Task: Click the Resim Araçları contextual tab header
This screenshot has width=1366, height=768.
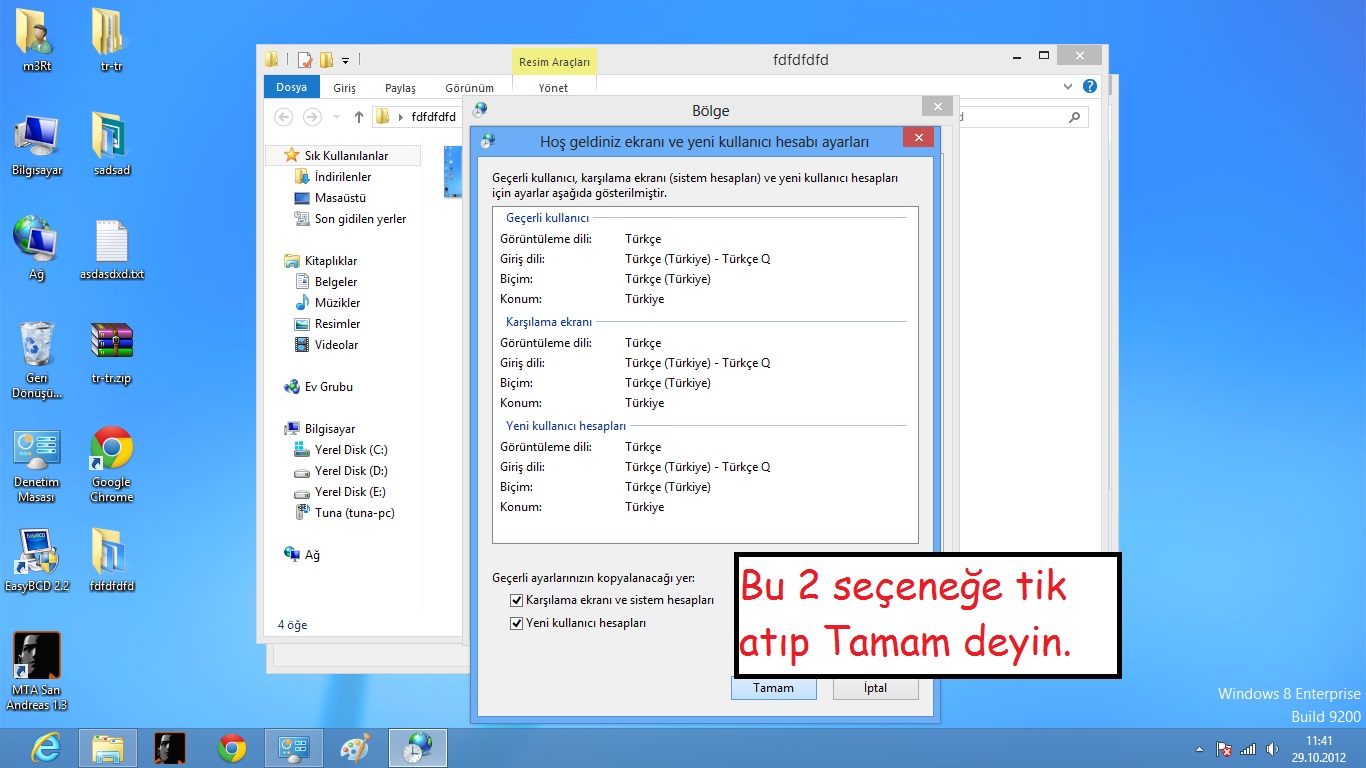Action: (554, 61)
